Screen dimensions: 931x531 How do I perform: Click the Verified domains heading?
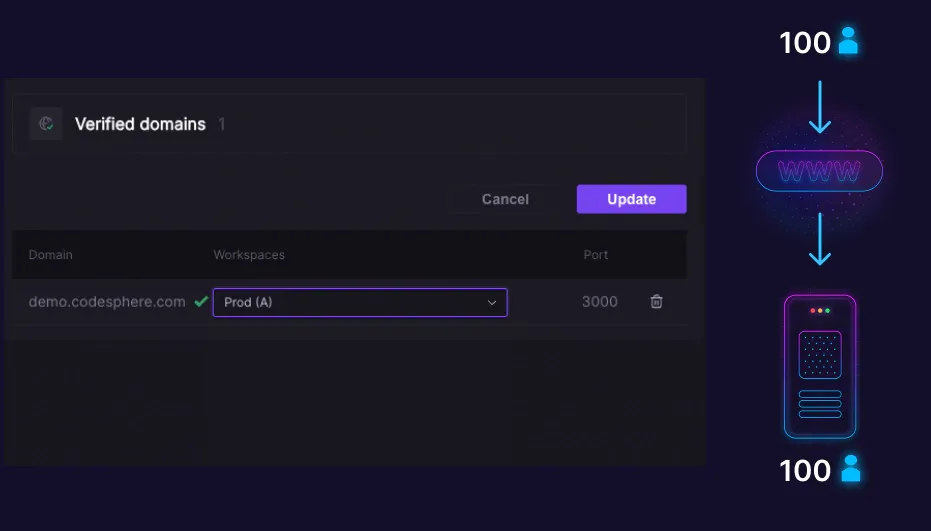tap(140, 124)
